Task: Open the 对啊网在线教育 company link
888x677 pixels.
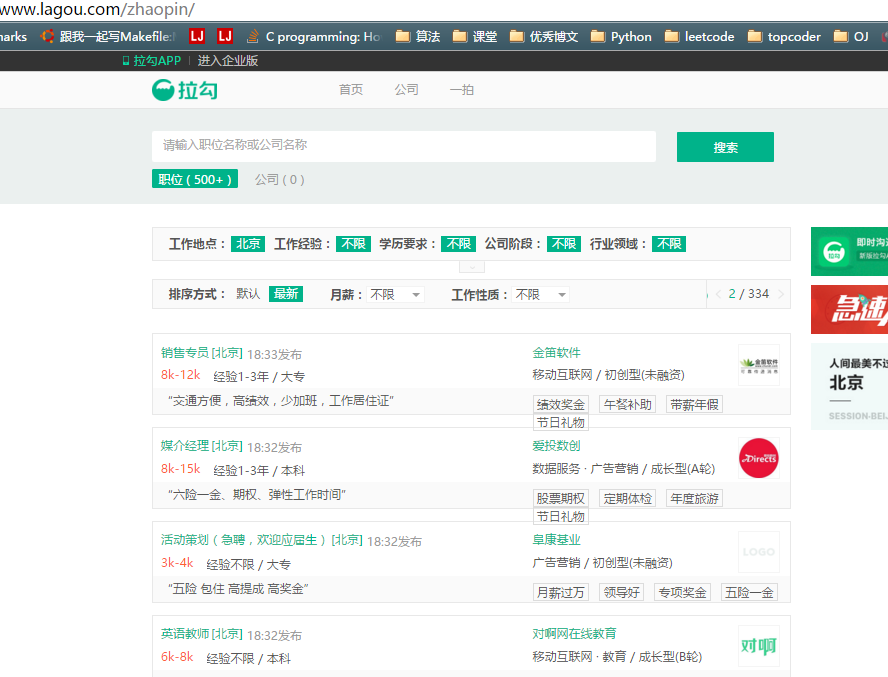Action: [x=574, y=633]
